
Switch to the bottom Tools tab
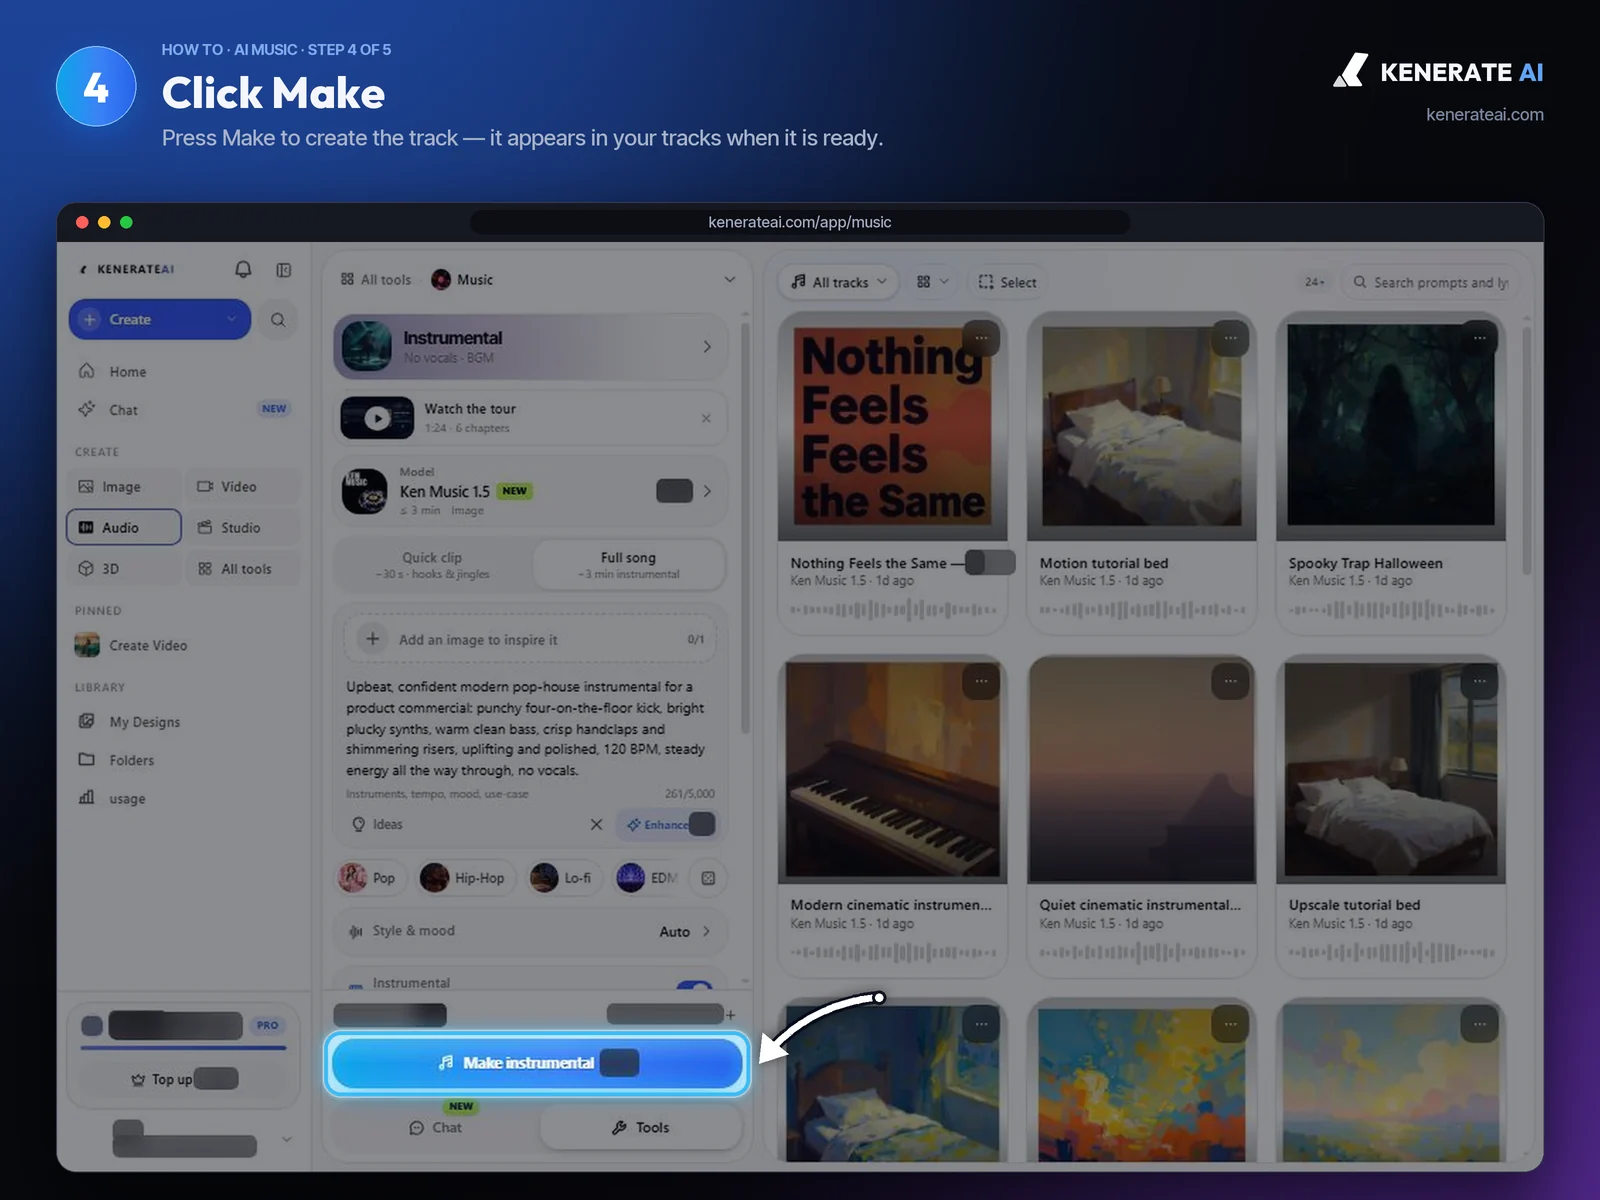coord(641,1127)
